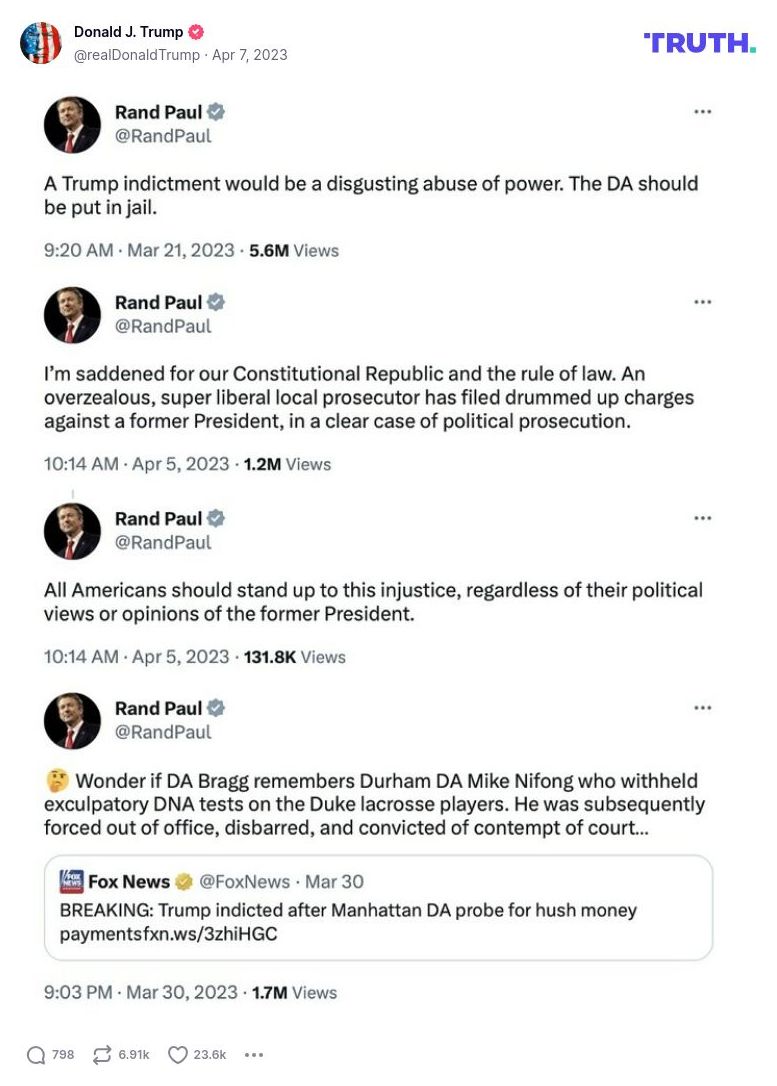Viewport: 777px width, 1086px height.
Task: Click the red verified badge by Donald J. Trump
Action: 197,32
